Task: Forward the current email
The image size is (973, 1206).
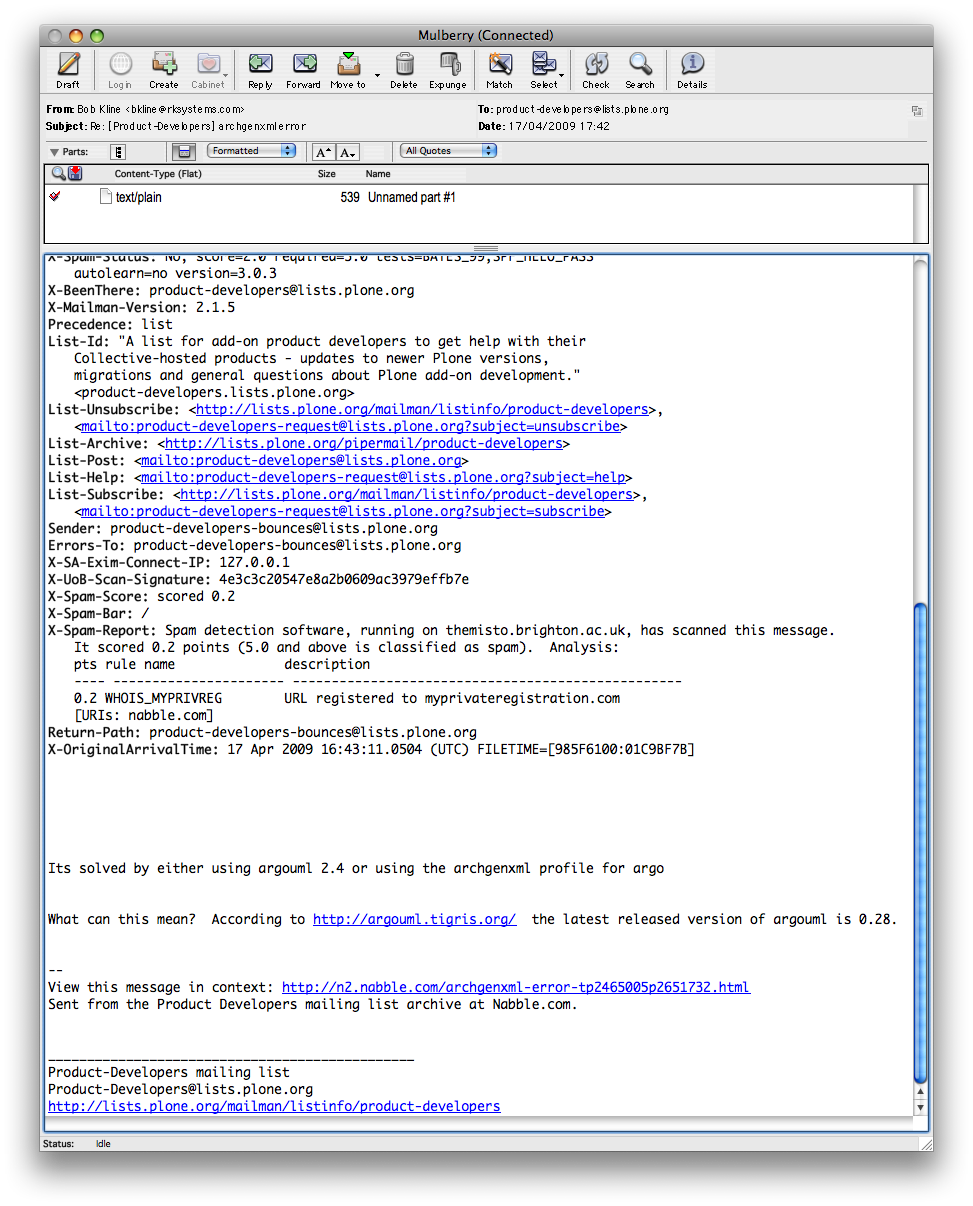Action: tap(303, 69)
